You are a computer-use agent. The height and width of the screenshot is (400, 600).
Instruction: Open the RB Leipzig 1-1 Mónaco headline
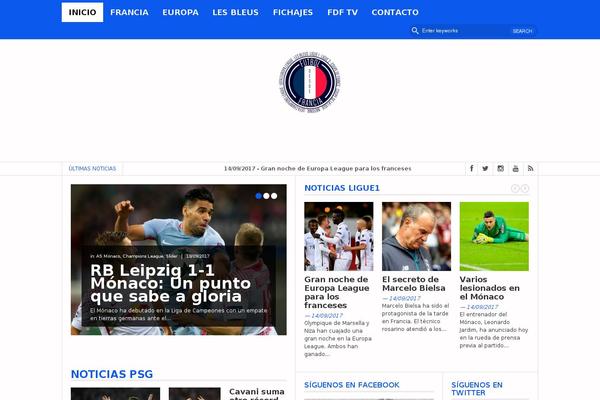coord(171,283)
